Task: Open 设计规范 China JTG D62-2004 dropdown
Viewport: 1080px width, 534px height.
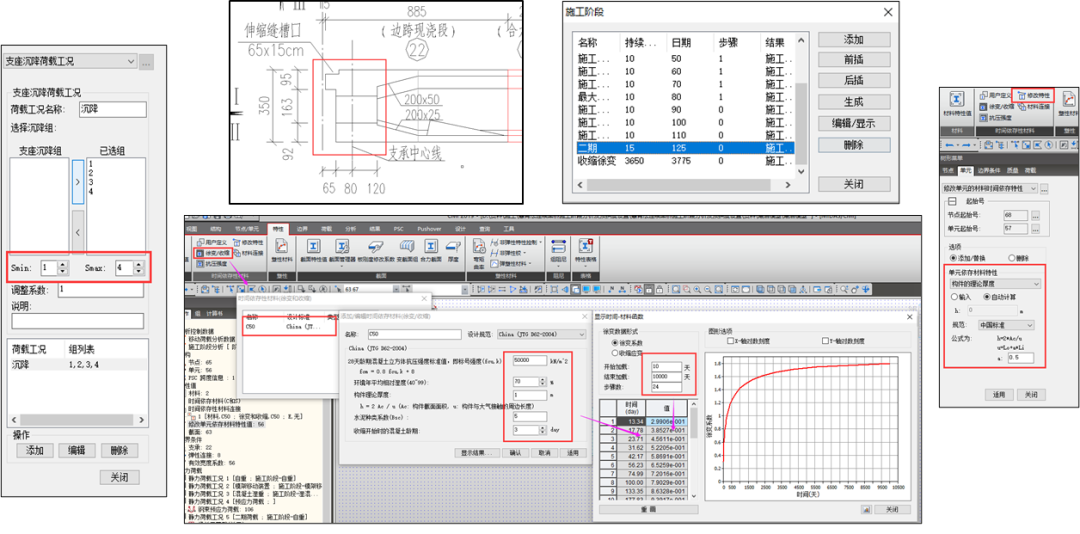Action: 541,334
